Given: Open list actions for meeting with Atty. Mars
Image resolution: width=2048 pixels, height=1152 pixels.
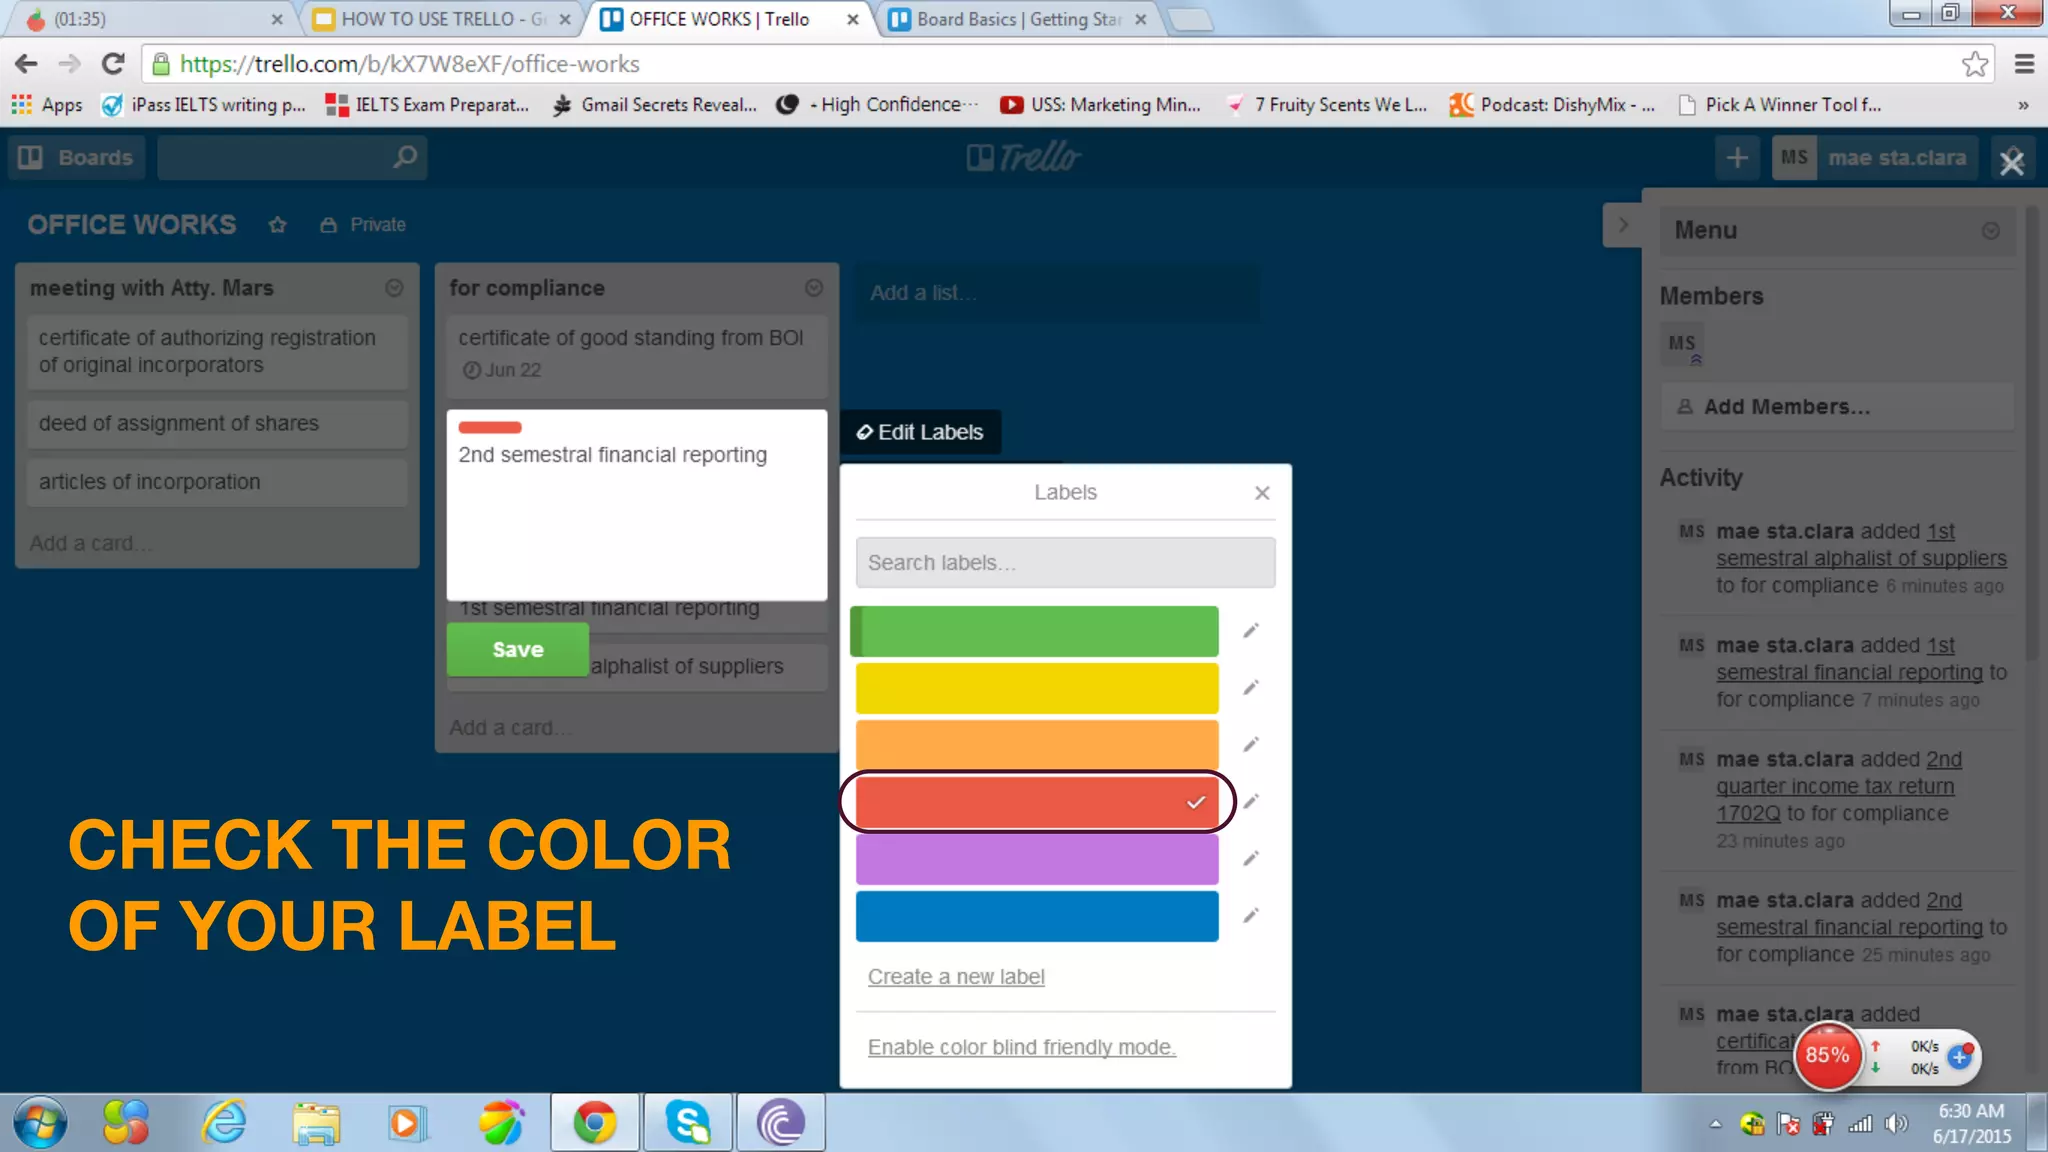Looking at the screenshot, I should pyautogui.click(x=394, y=288).
